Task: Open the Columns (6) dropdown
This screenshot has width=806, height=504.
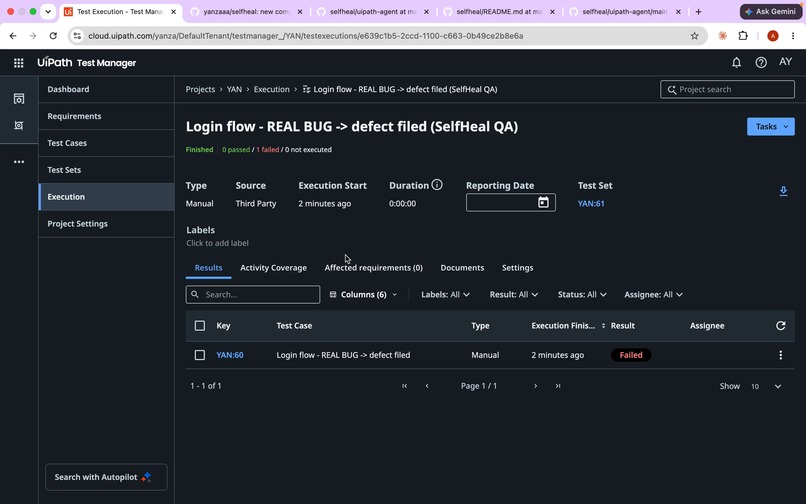Action: [363, 295]
